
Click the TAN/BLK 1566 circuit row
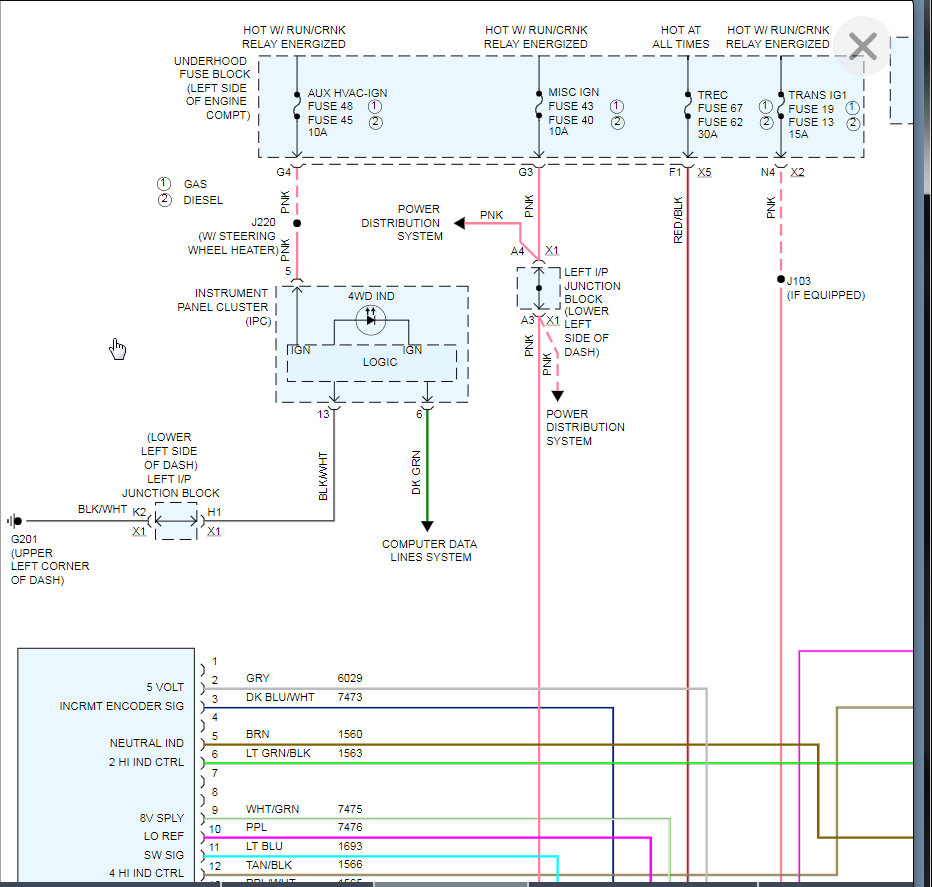click(304, 865)
